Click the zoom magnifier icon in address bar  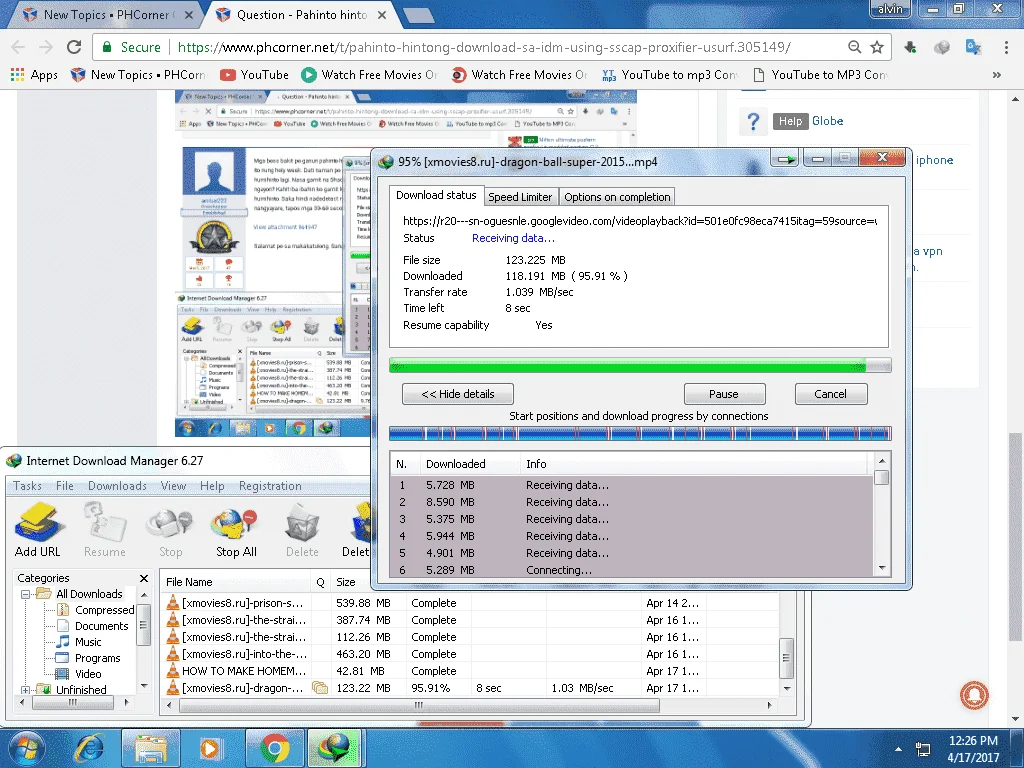854,47
